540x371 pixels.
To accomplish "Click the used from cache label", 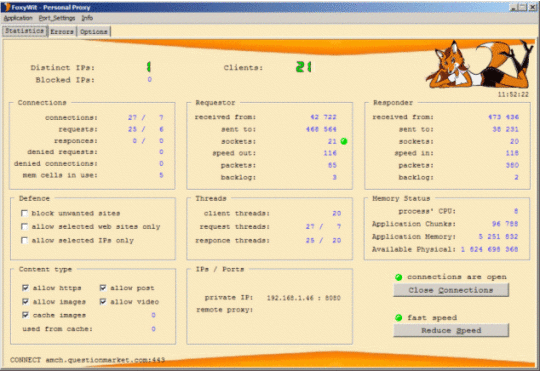I will pos(58,329).
